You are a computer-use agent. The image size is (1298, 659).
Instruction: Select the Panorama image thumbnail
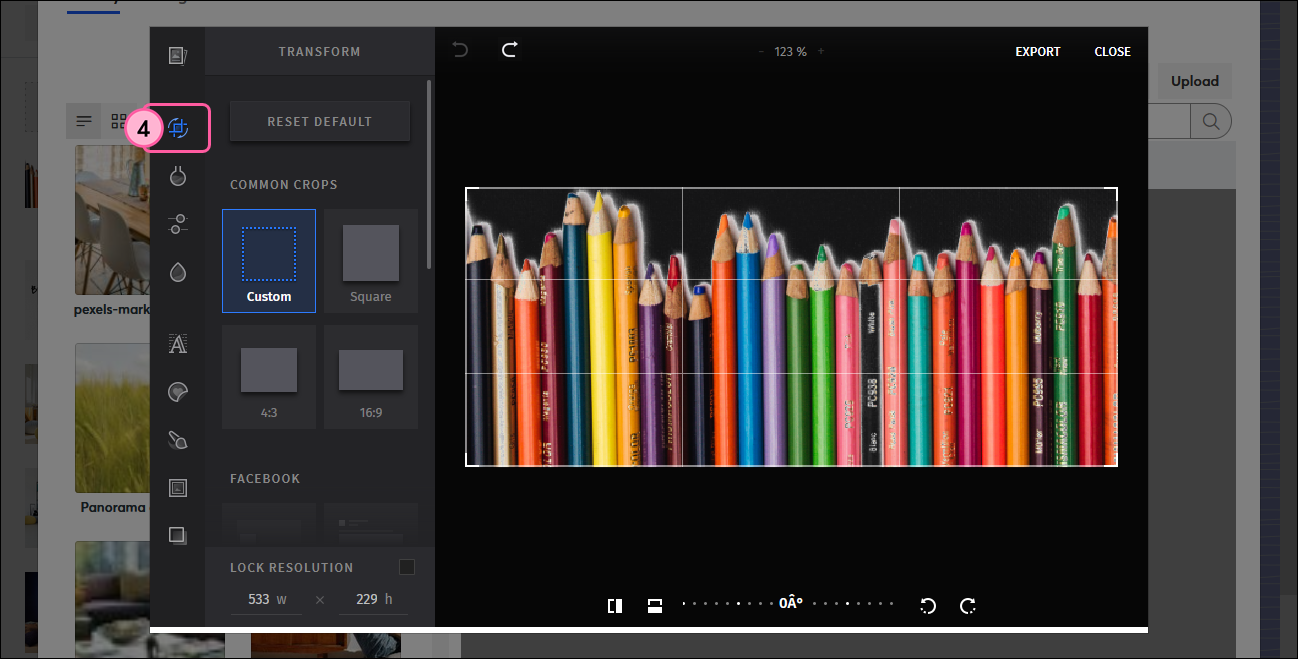[111, 418]
